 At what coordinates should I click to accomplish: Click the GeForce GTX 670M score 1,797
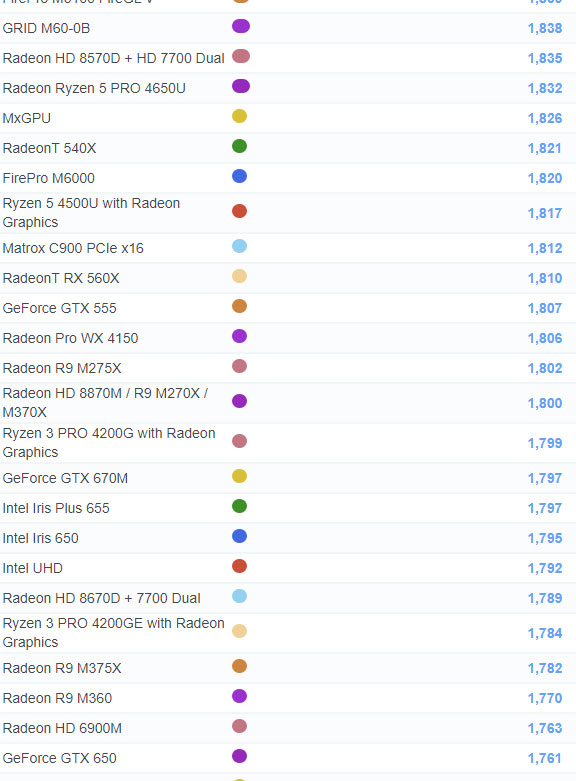[545, 478]
